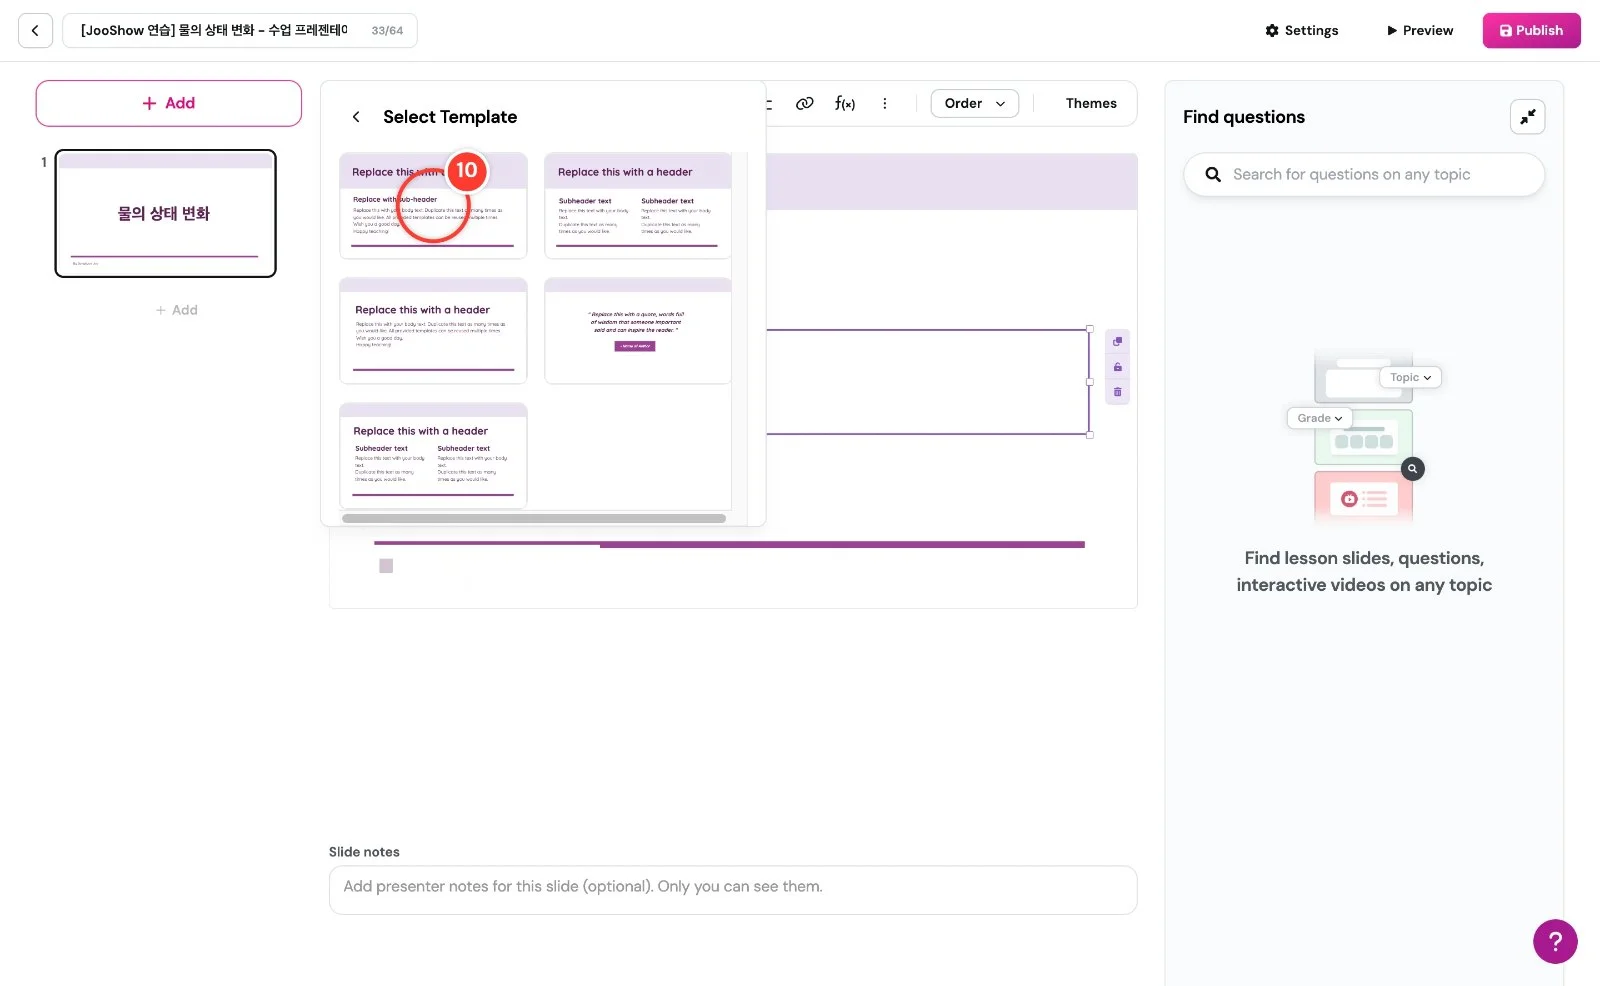This screenshot has width=1600, height=986.
Task: Click the search for questions field
Action: (x=1364, y=174)
